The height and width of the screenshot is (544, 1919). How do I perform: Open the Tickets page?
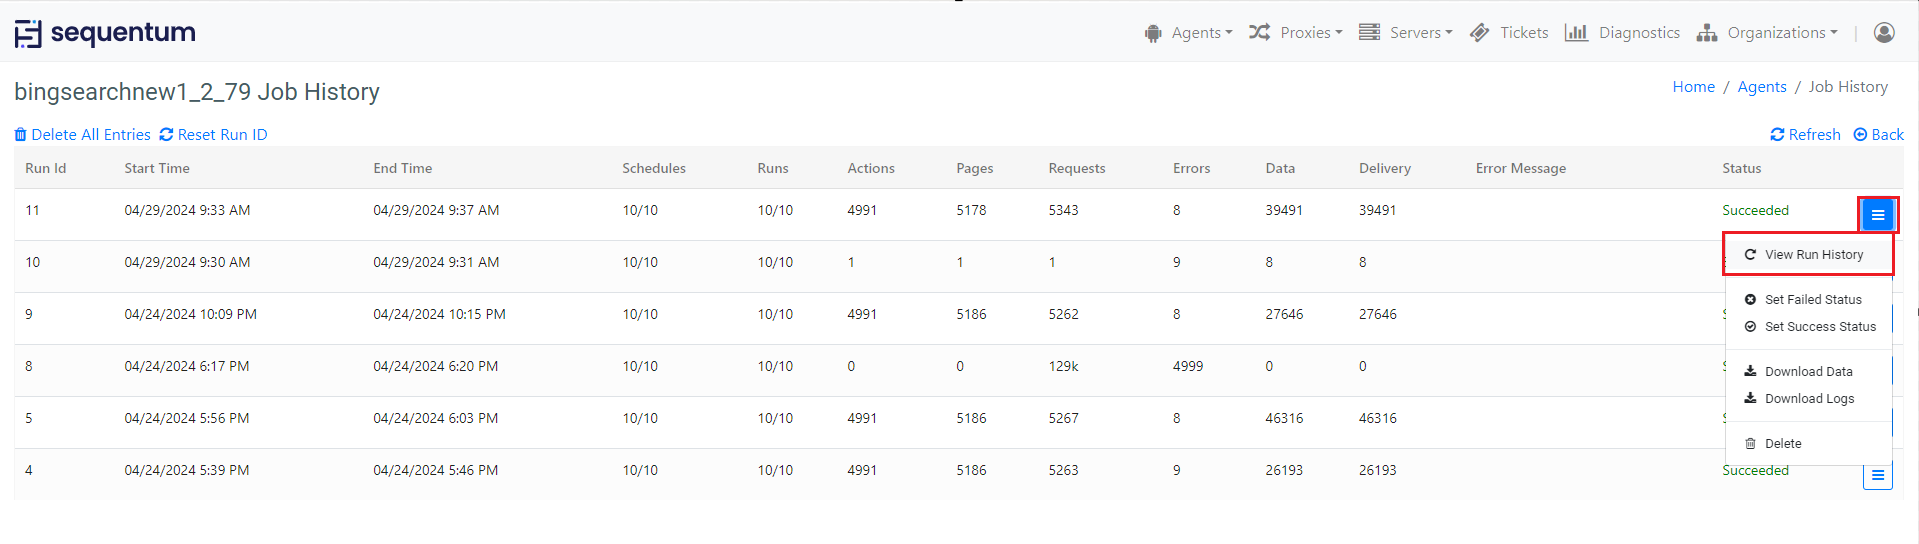click(1509, 33)
